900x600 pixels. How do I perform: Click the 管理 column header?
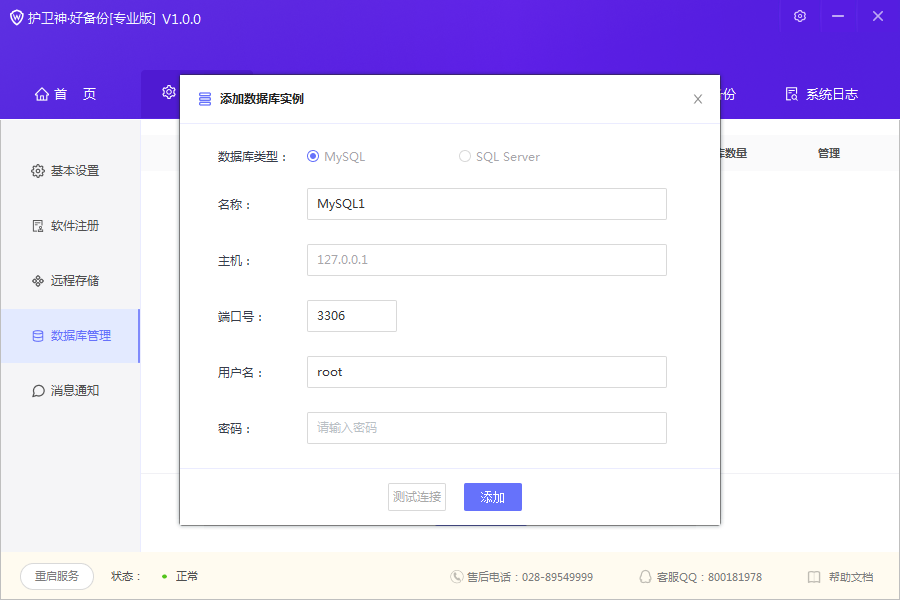pos(829,153)
